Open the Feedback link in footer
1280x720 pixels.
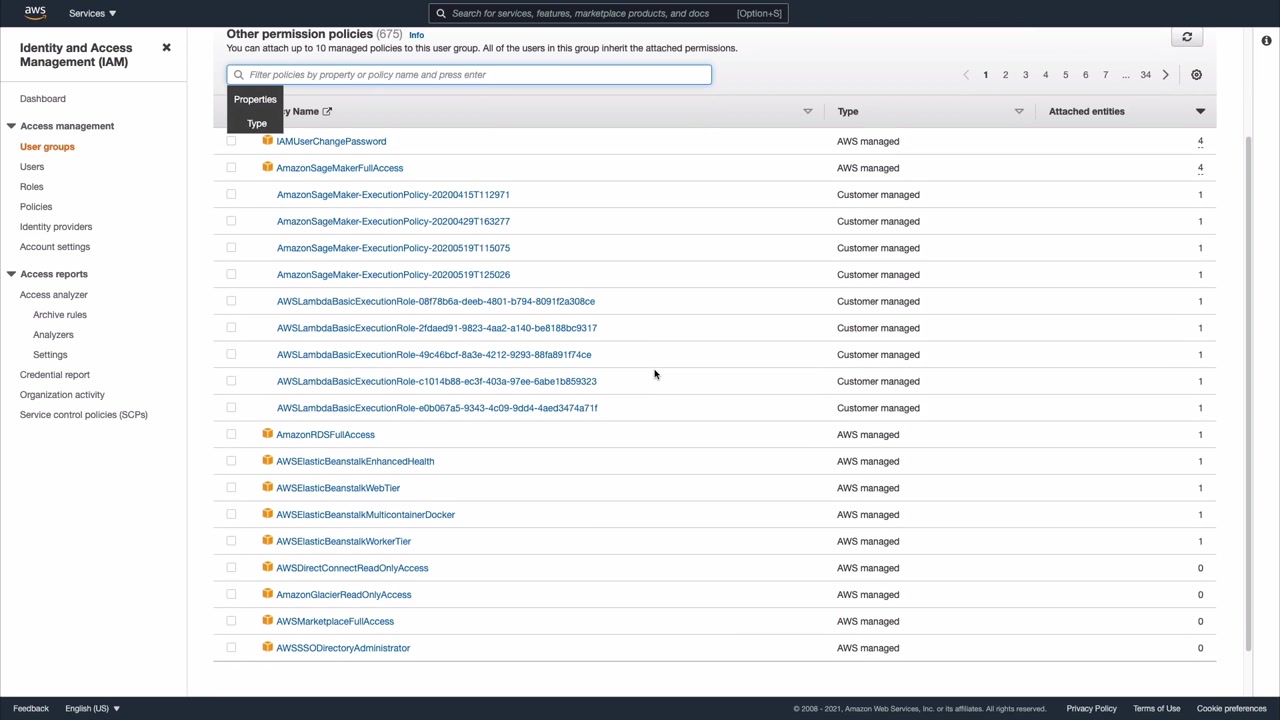click(31, 708)
